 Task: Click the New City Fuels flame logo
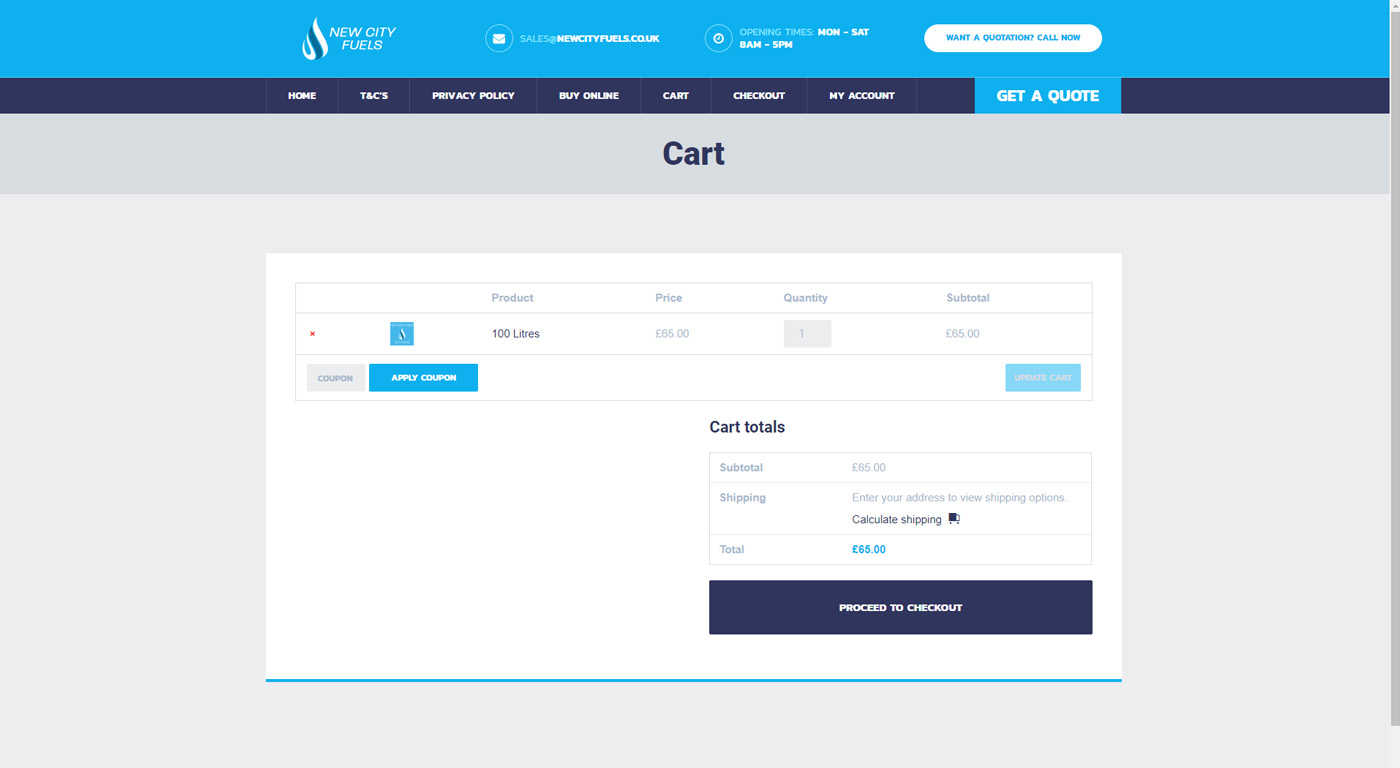[315, 39]
